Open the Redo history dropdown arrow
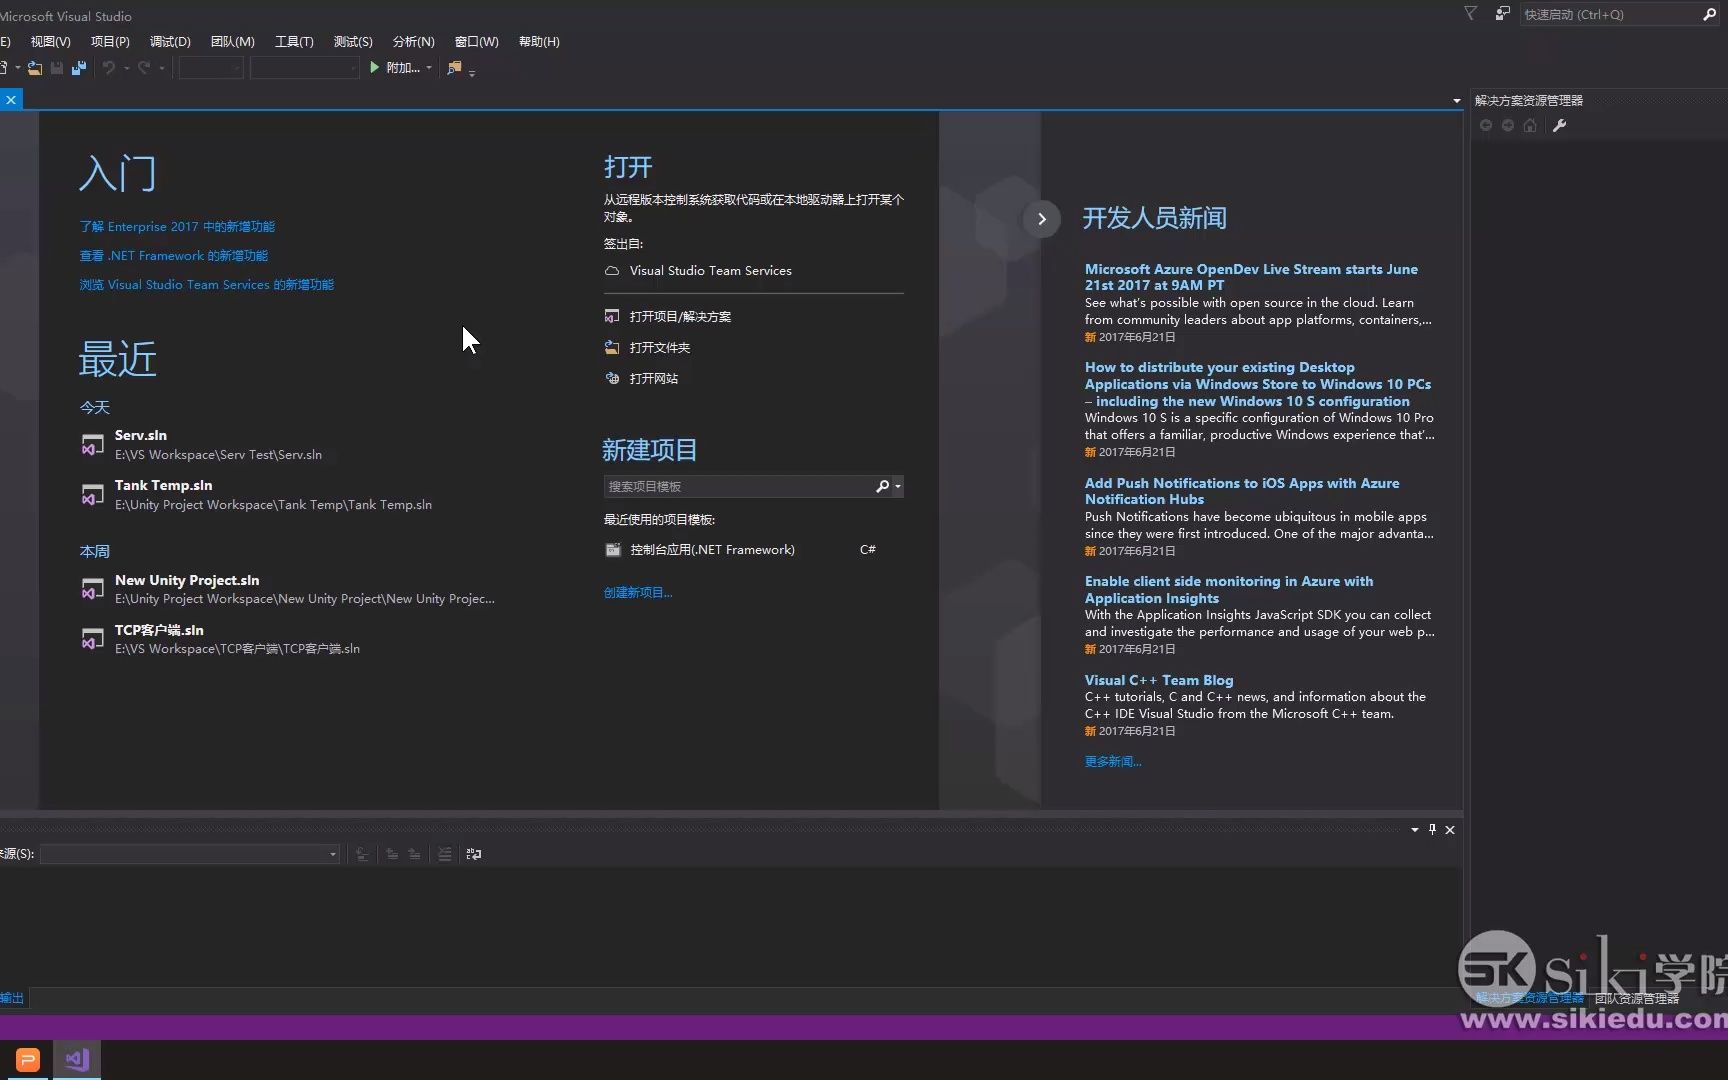 click(162, 68)
